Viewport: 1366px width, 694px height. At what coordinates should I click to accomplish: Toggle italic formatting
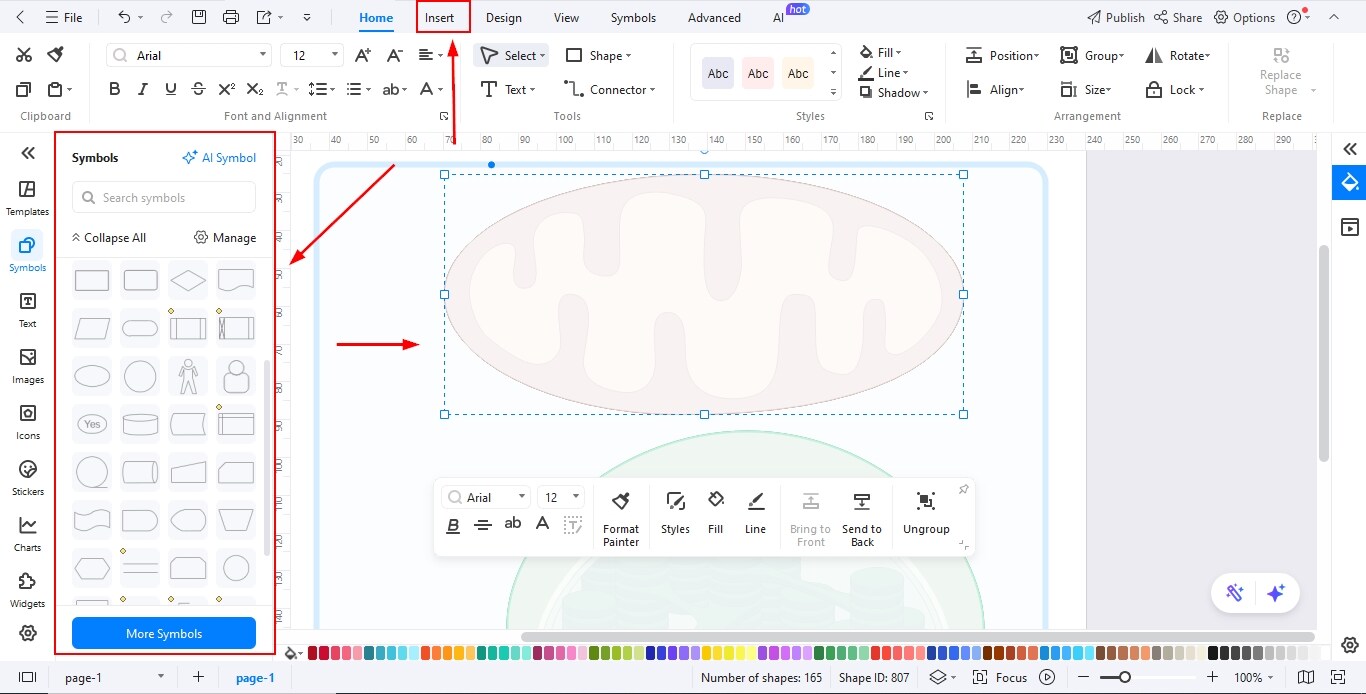[x=142, y=88]
